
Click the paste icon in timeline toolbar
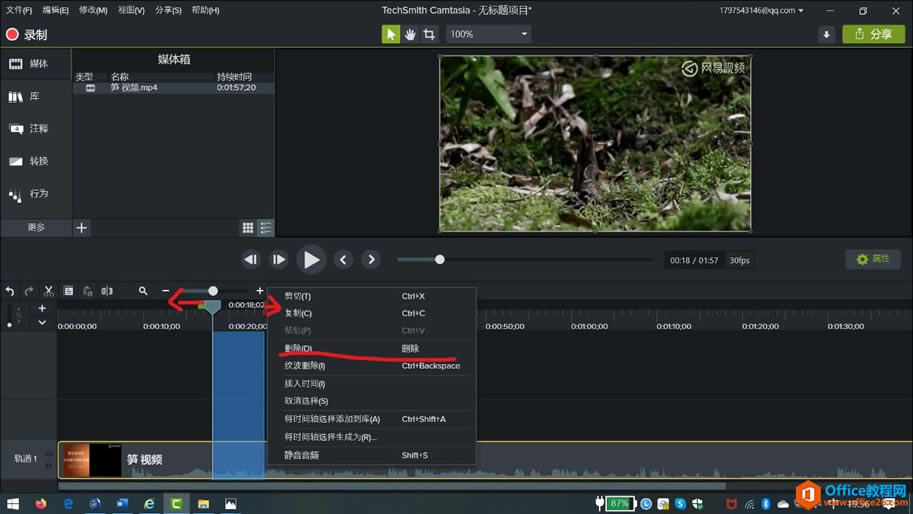pyautogui.click(x=87, y=291)
